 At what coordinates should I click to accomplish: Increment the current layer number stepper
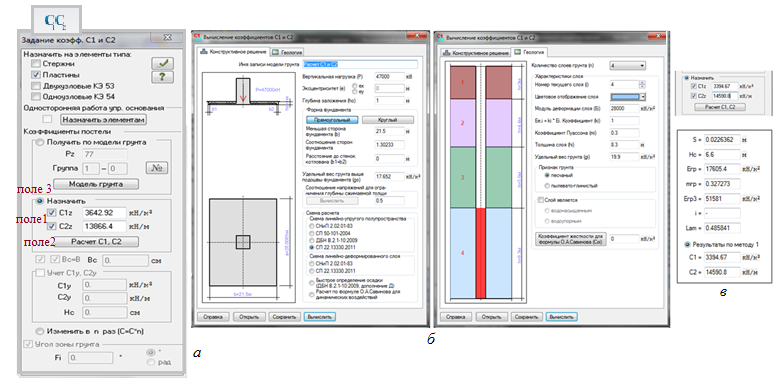click(642, 83)
